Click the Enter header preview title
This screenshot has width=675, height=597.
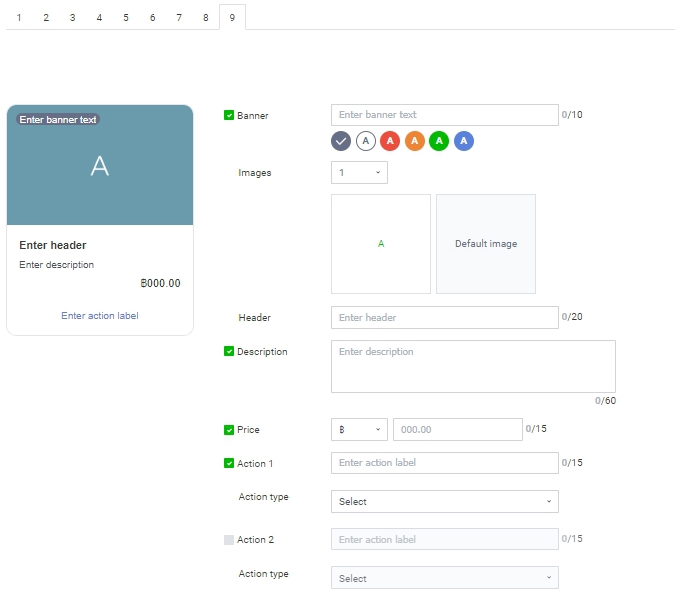[53, 245]
